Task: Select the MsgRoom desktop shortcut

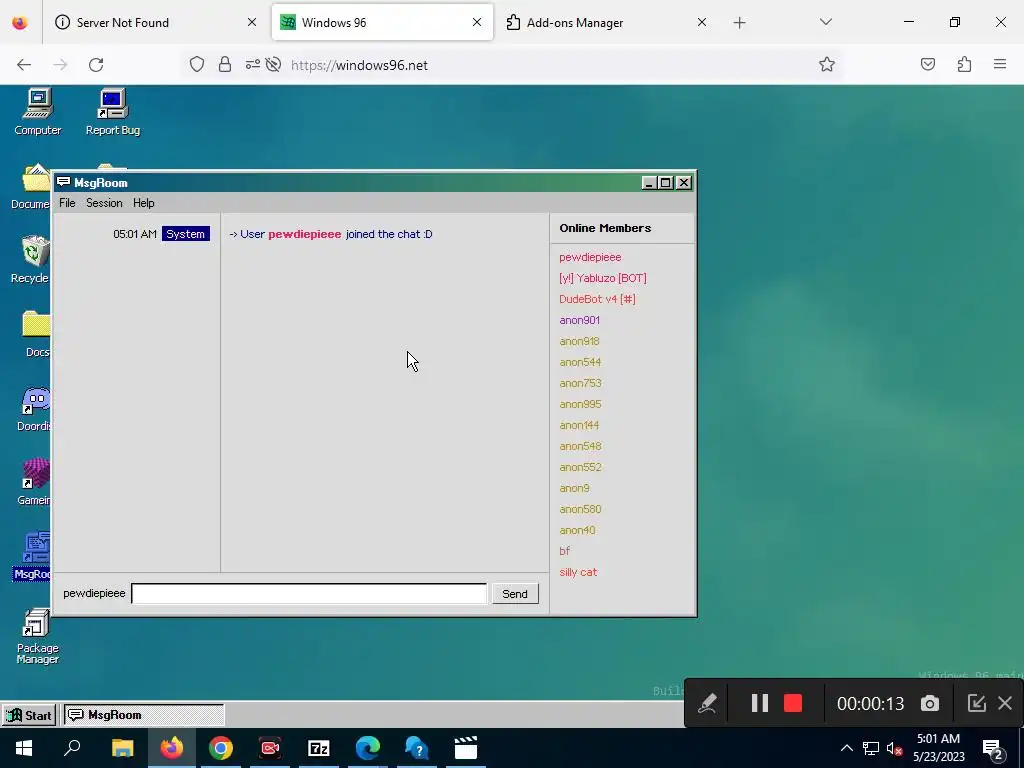Action: 33,556
